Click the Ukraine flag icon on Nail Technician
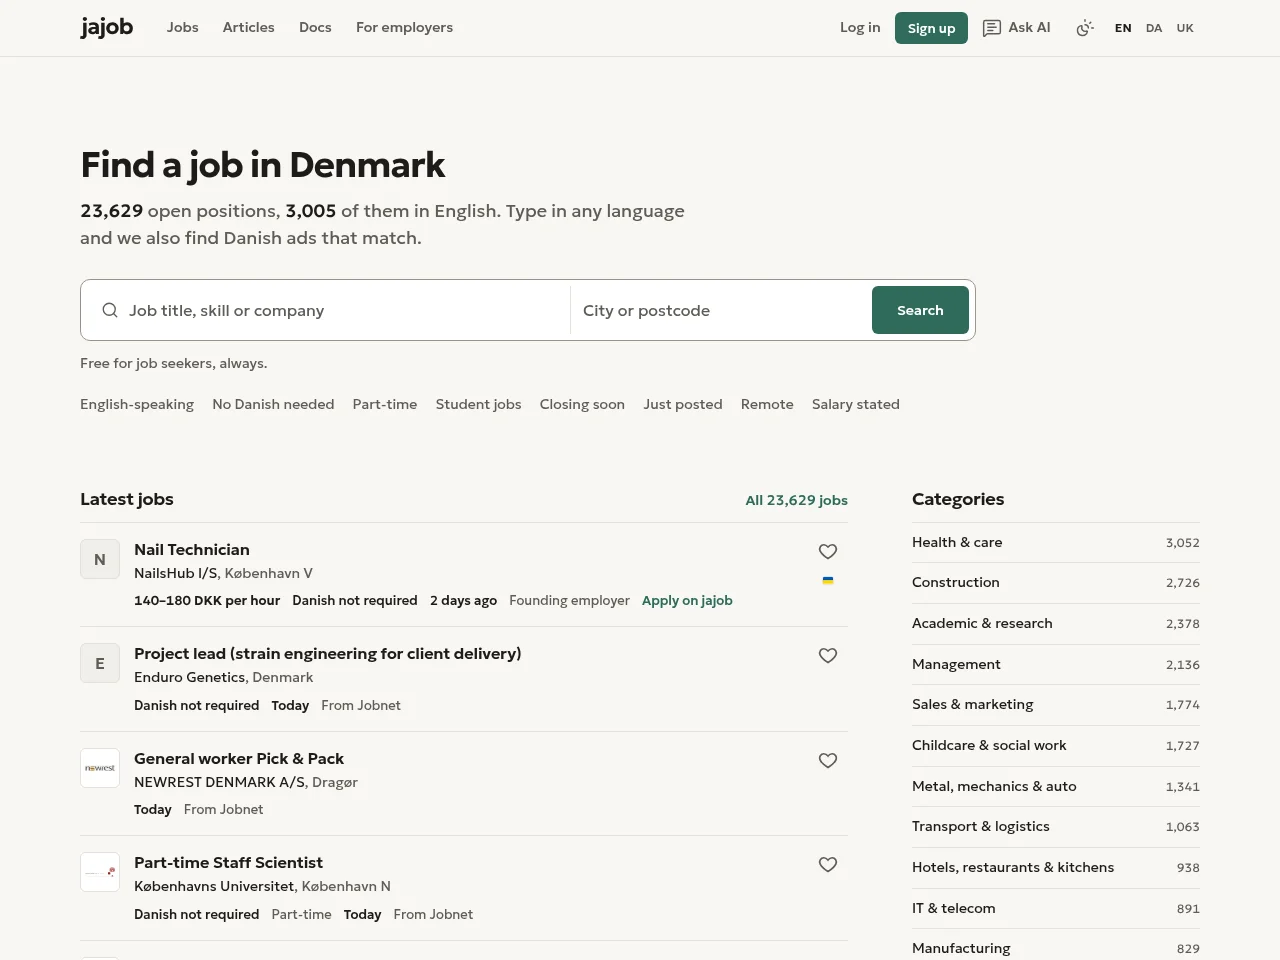 point(828,580)
